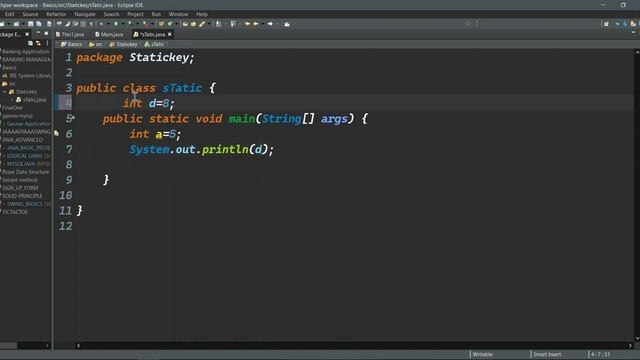Click the Basics breadcrumb item
640x360 pixels.
71,44
